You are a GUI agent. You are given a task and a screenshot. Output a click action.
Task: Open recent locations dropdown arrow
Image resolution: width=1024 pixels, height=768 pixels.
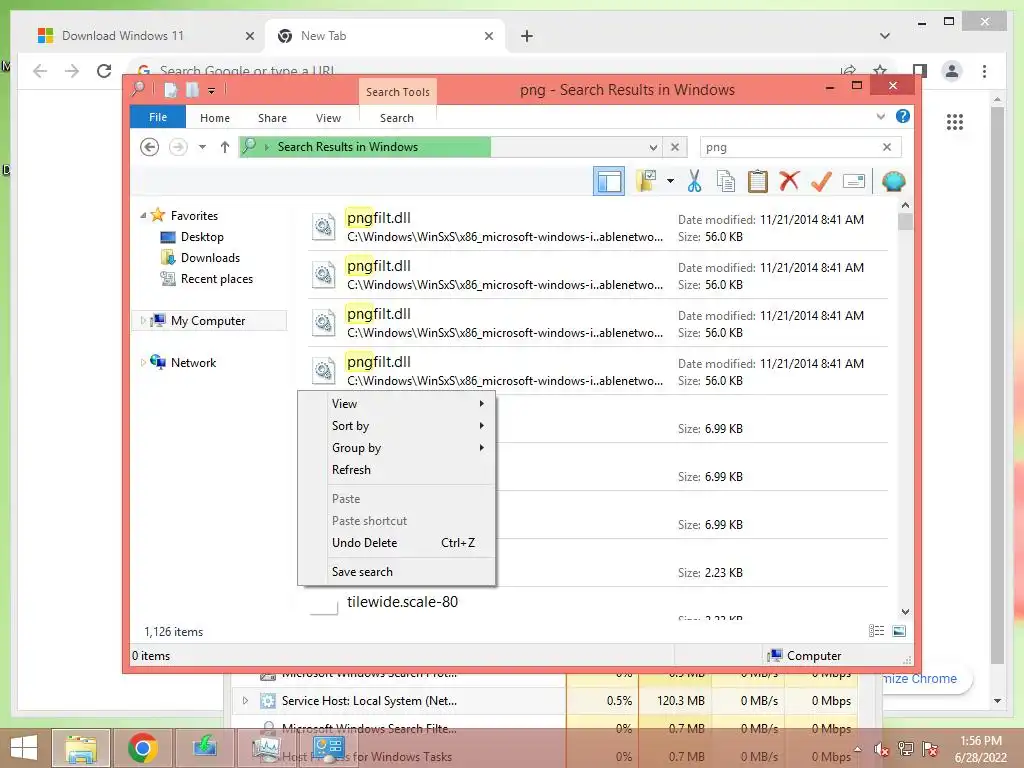pyautogui.click(x=202, y=147)
